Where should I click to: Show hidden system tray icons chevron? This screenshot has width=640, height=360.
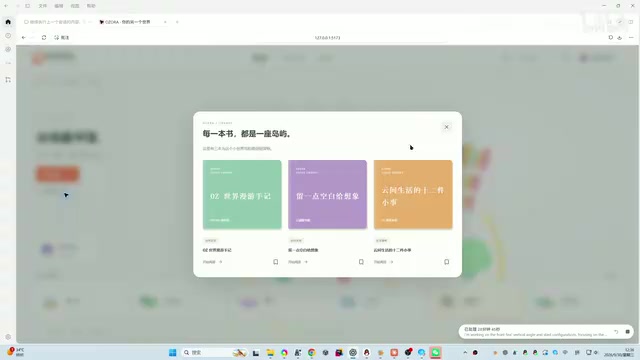465,352
